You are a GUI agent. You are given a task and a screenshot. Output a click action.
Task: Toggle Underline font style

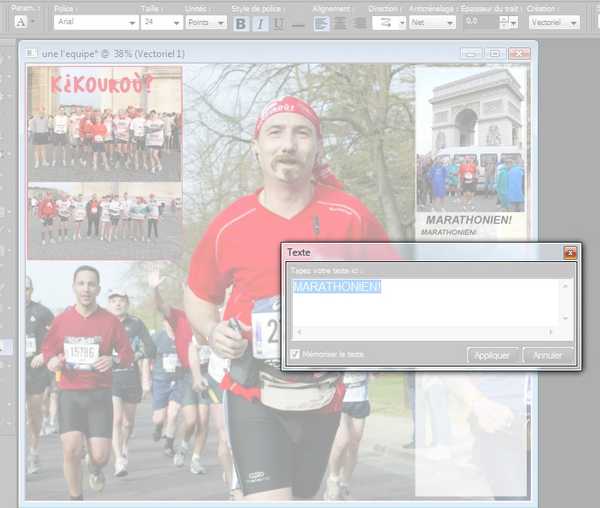click(279, 24)
